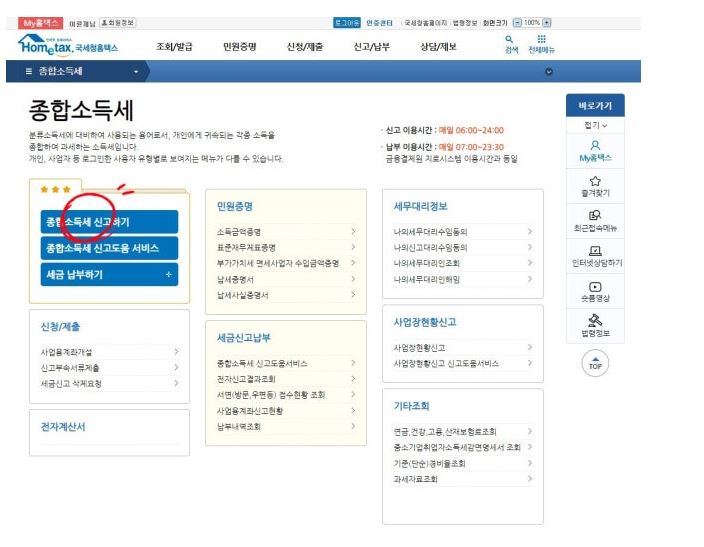Increase screen size with plus button
The width and height of the screenshot is (704, 547).
tap(546, 22)
